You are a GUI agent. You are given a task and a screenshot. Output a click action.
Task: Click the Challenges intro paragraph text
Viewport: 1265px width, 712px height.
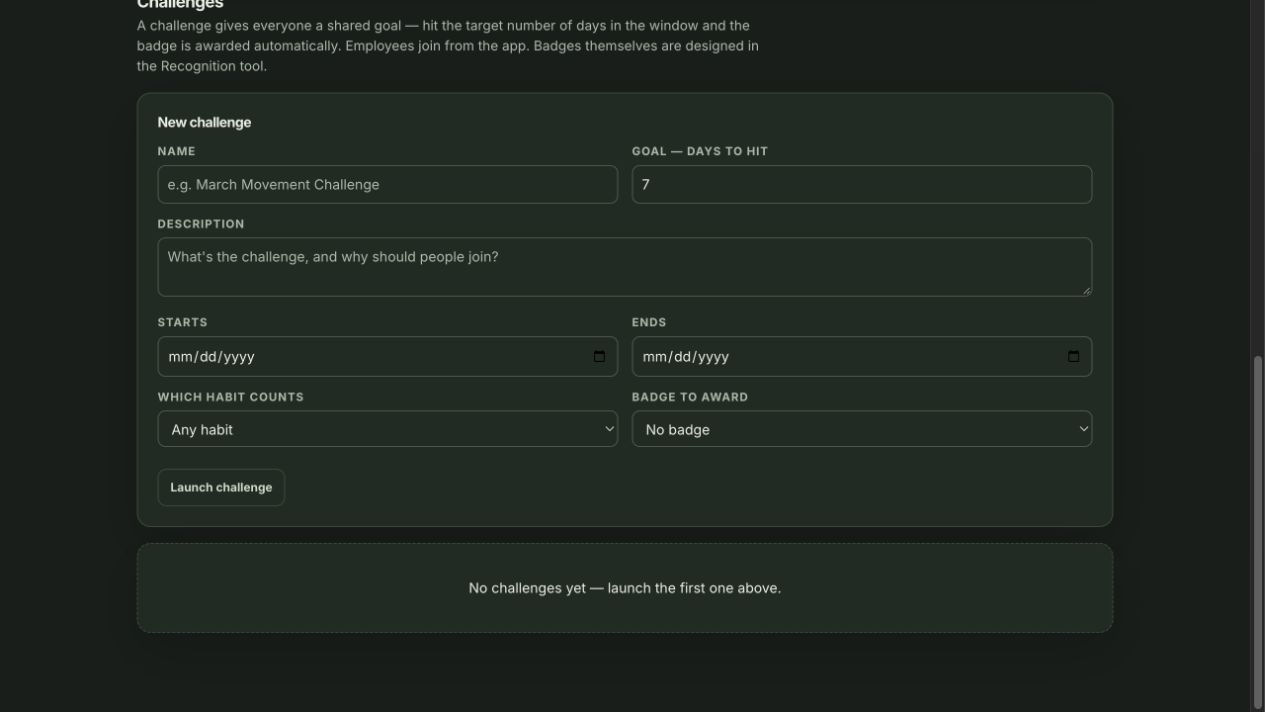coord(448,46)
